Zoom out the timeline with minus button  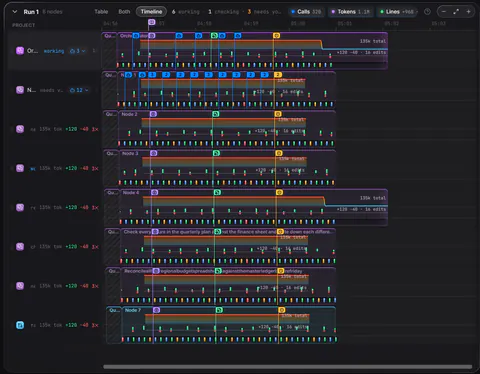444,12
